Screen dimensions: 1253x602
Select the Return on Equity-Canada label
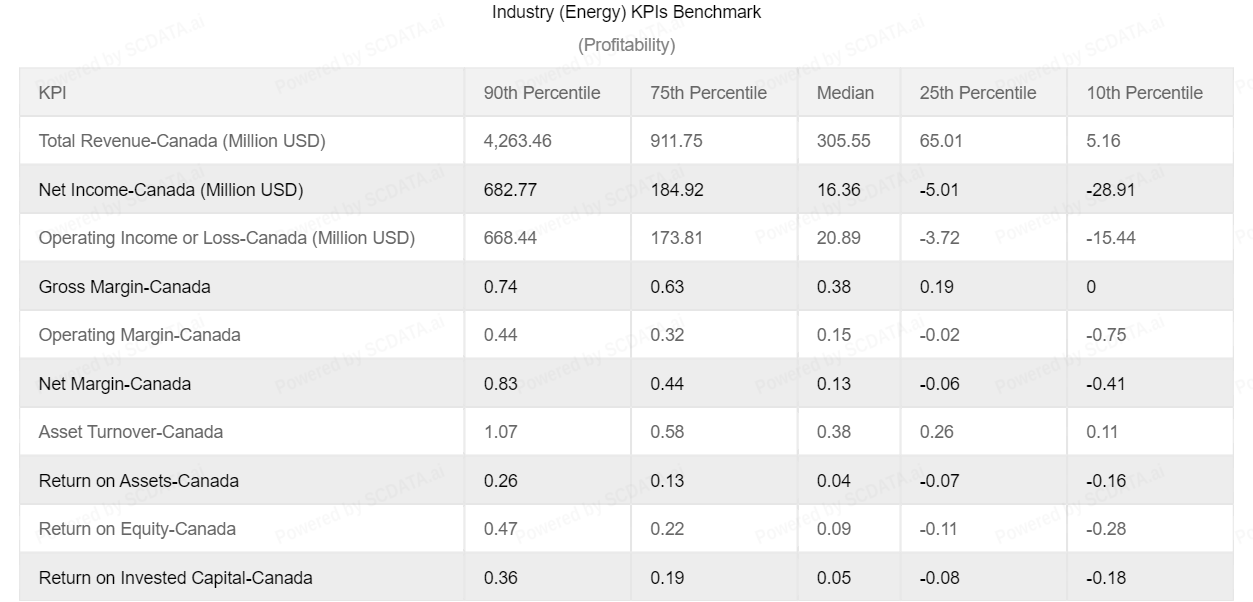pos(137,529)
